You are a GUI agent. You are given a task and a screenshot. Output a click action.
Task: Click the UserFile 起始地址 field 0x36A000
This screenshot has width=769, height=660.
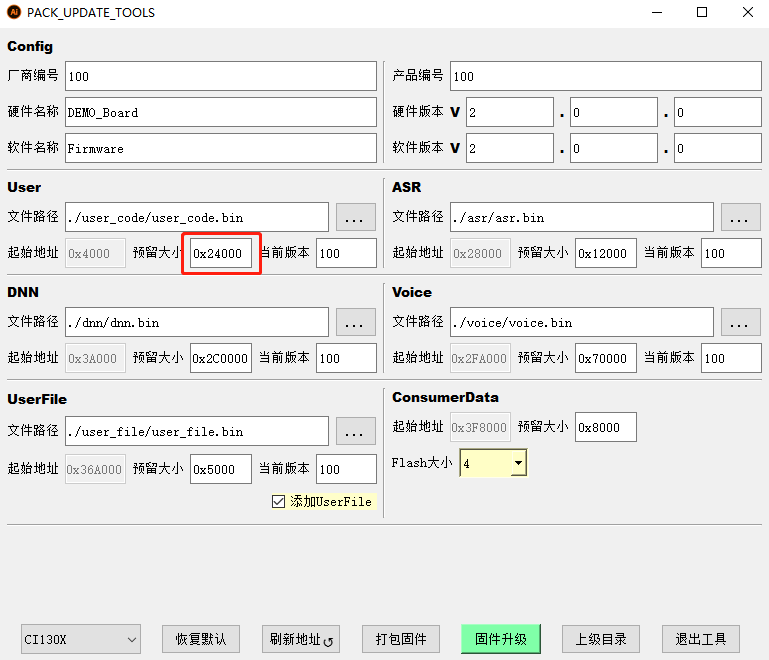tap(96, 469)
